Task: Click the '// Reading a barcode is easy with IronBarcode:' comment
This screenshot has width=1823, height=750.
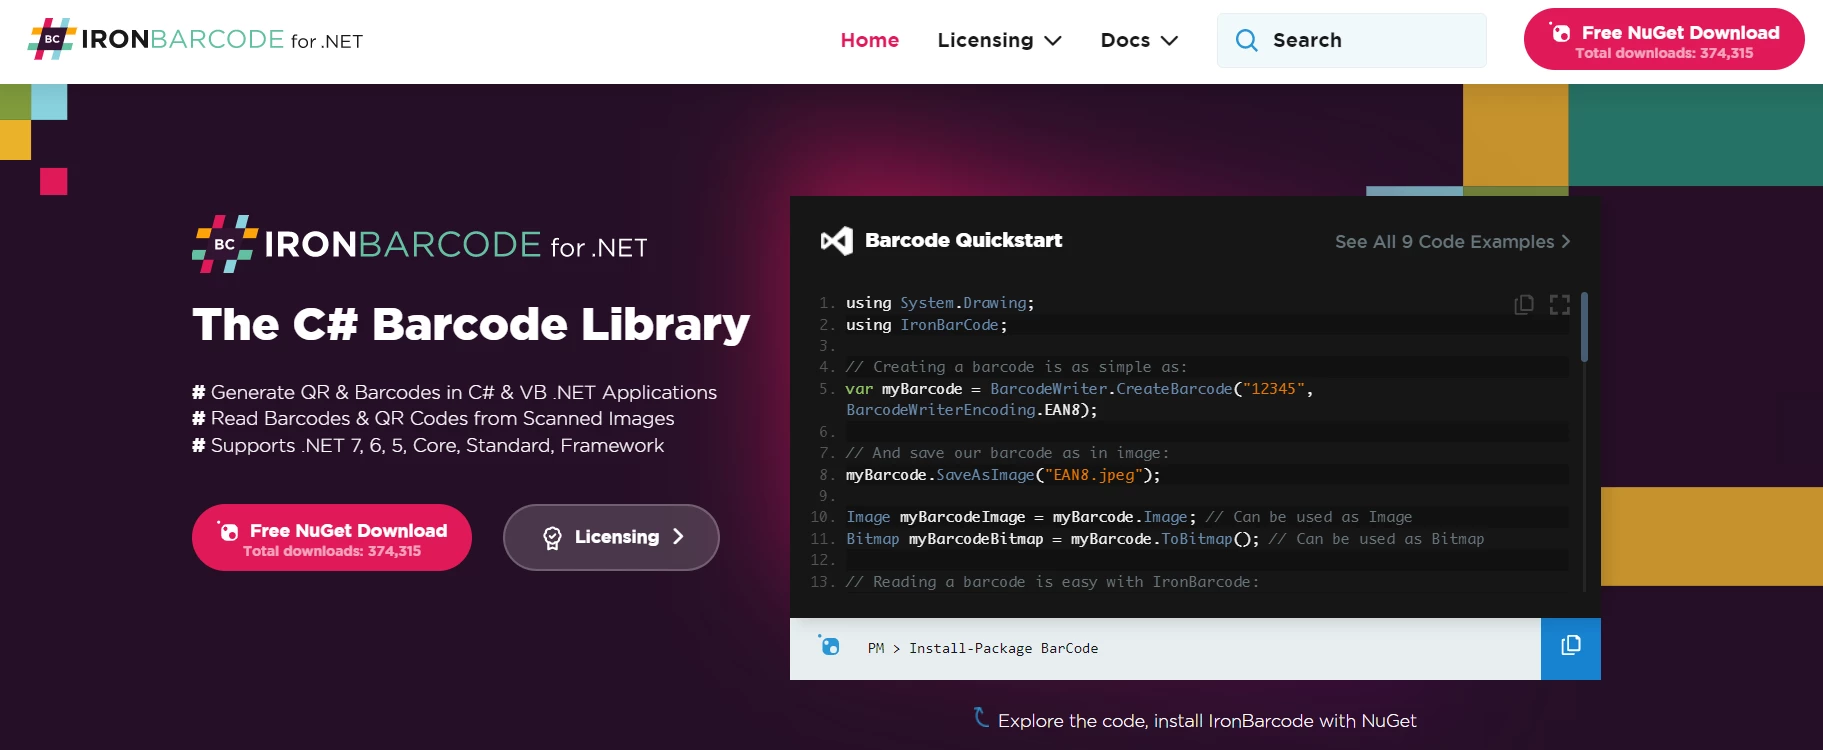Action: point(1052,582)
